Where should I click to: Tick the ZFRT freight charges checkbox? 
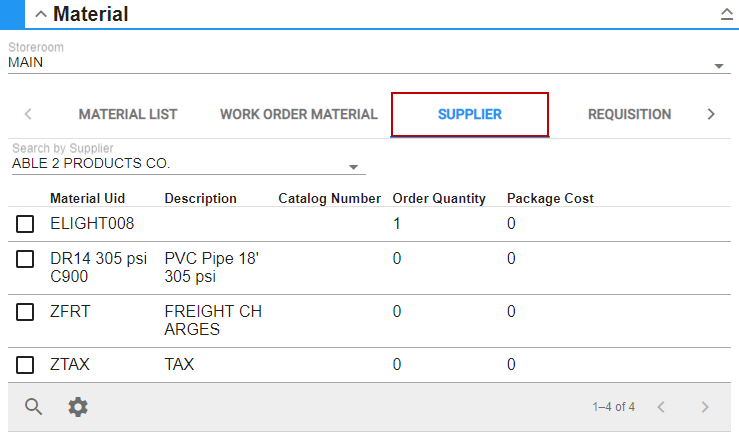coord(25,312)
